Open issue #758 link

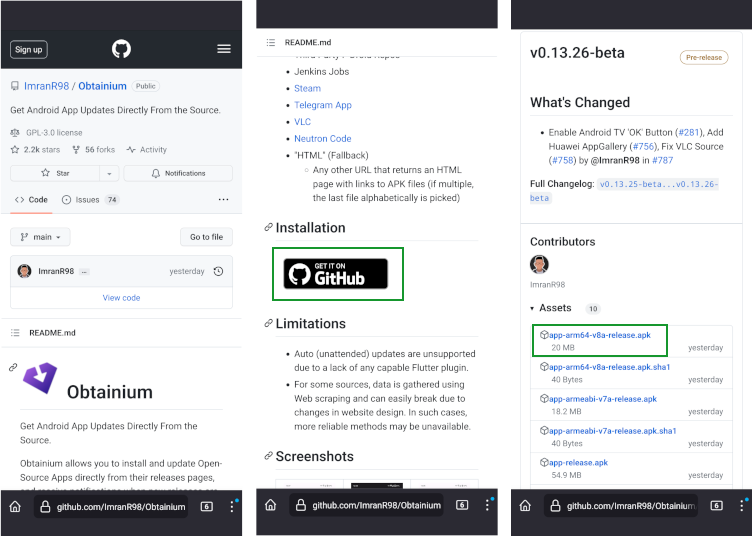pos(563,161)
